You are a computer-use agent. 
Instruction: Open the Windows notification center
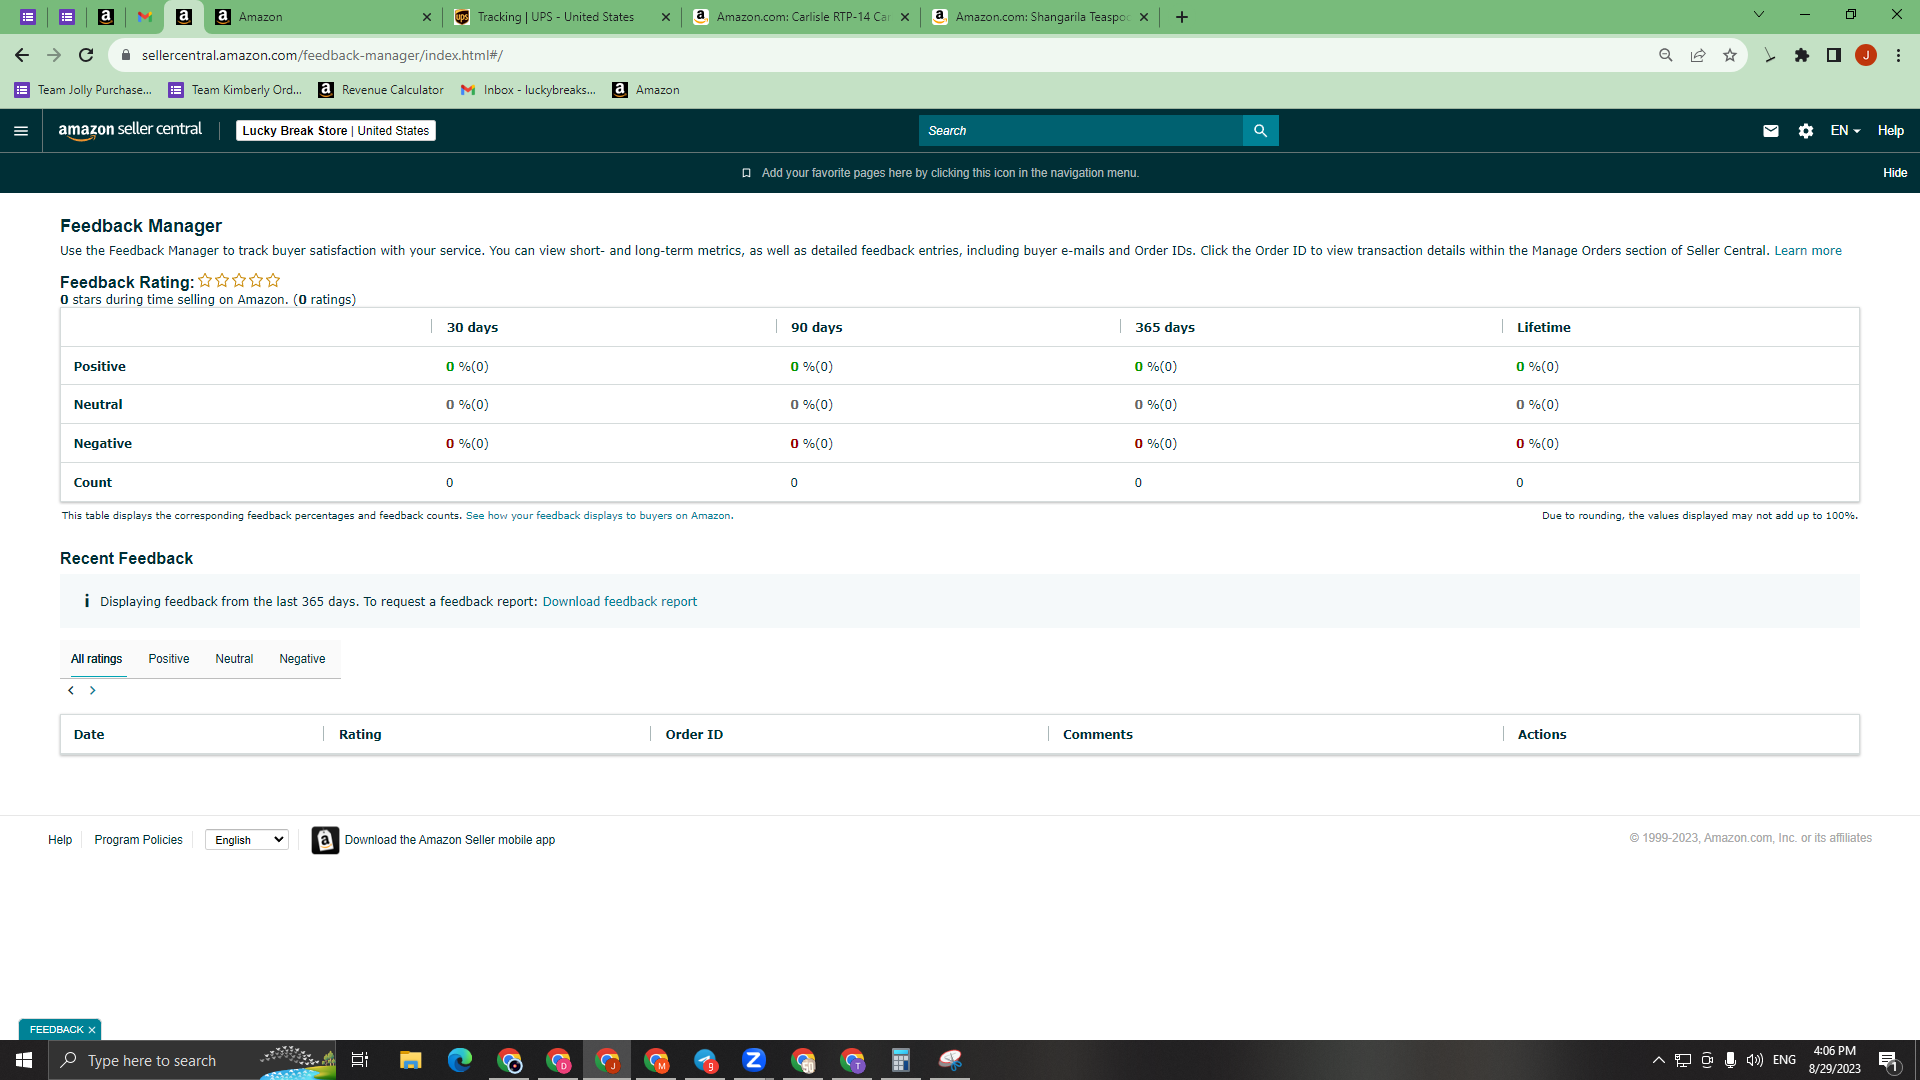tap(1888, 1060)
